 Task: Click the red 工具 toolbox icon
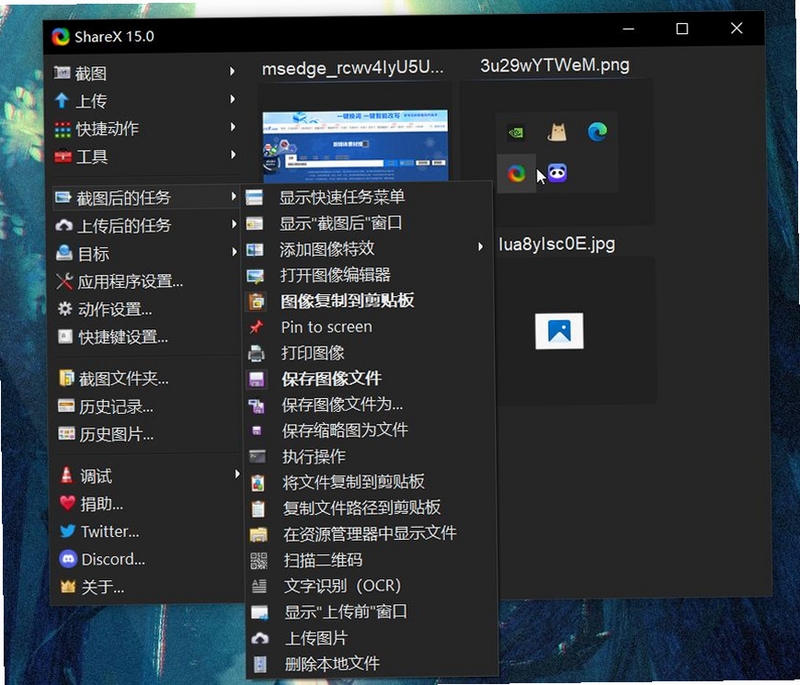(x=63, y=156)
